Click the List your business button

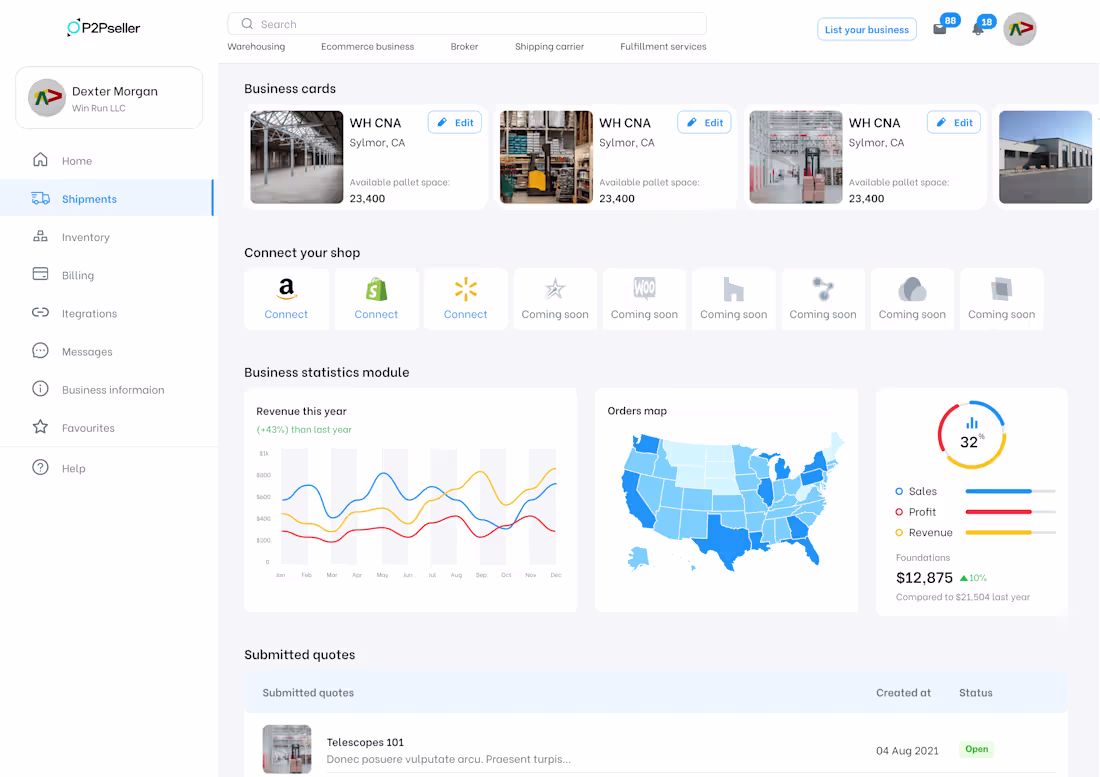pyautogui.click(x=866, y=29)
